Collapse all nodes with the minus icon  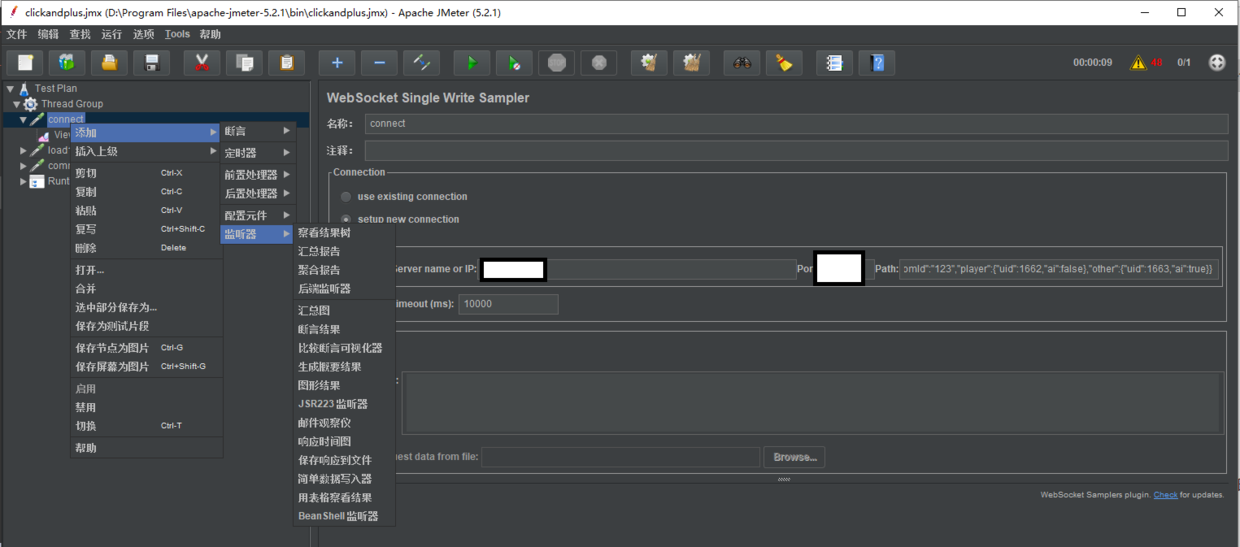(x=379, y=62)
